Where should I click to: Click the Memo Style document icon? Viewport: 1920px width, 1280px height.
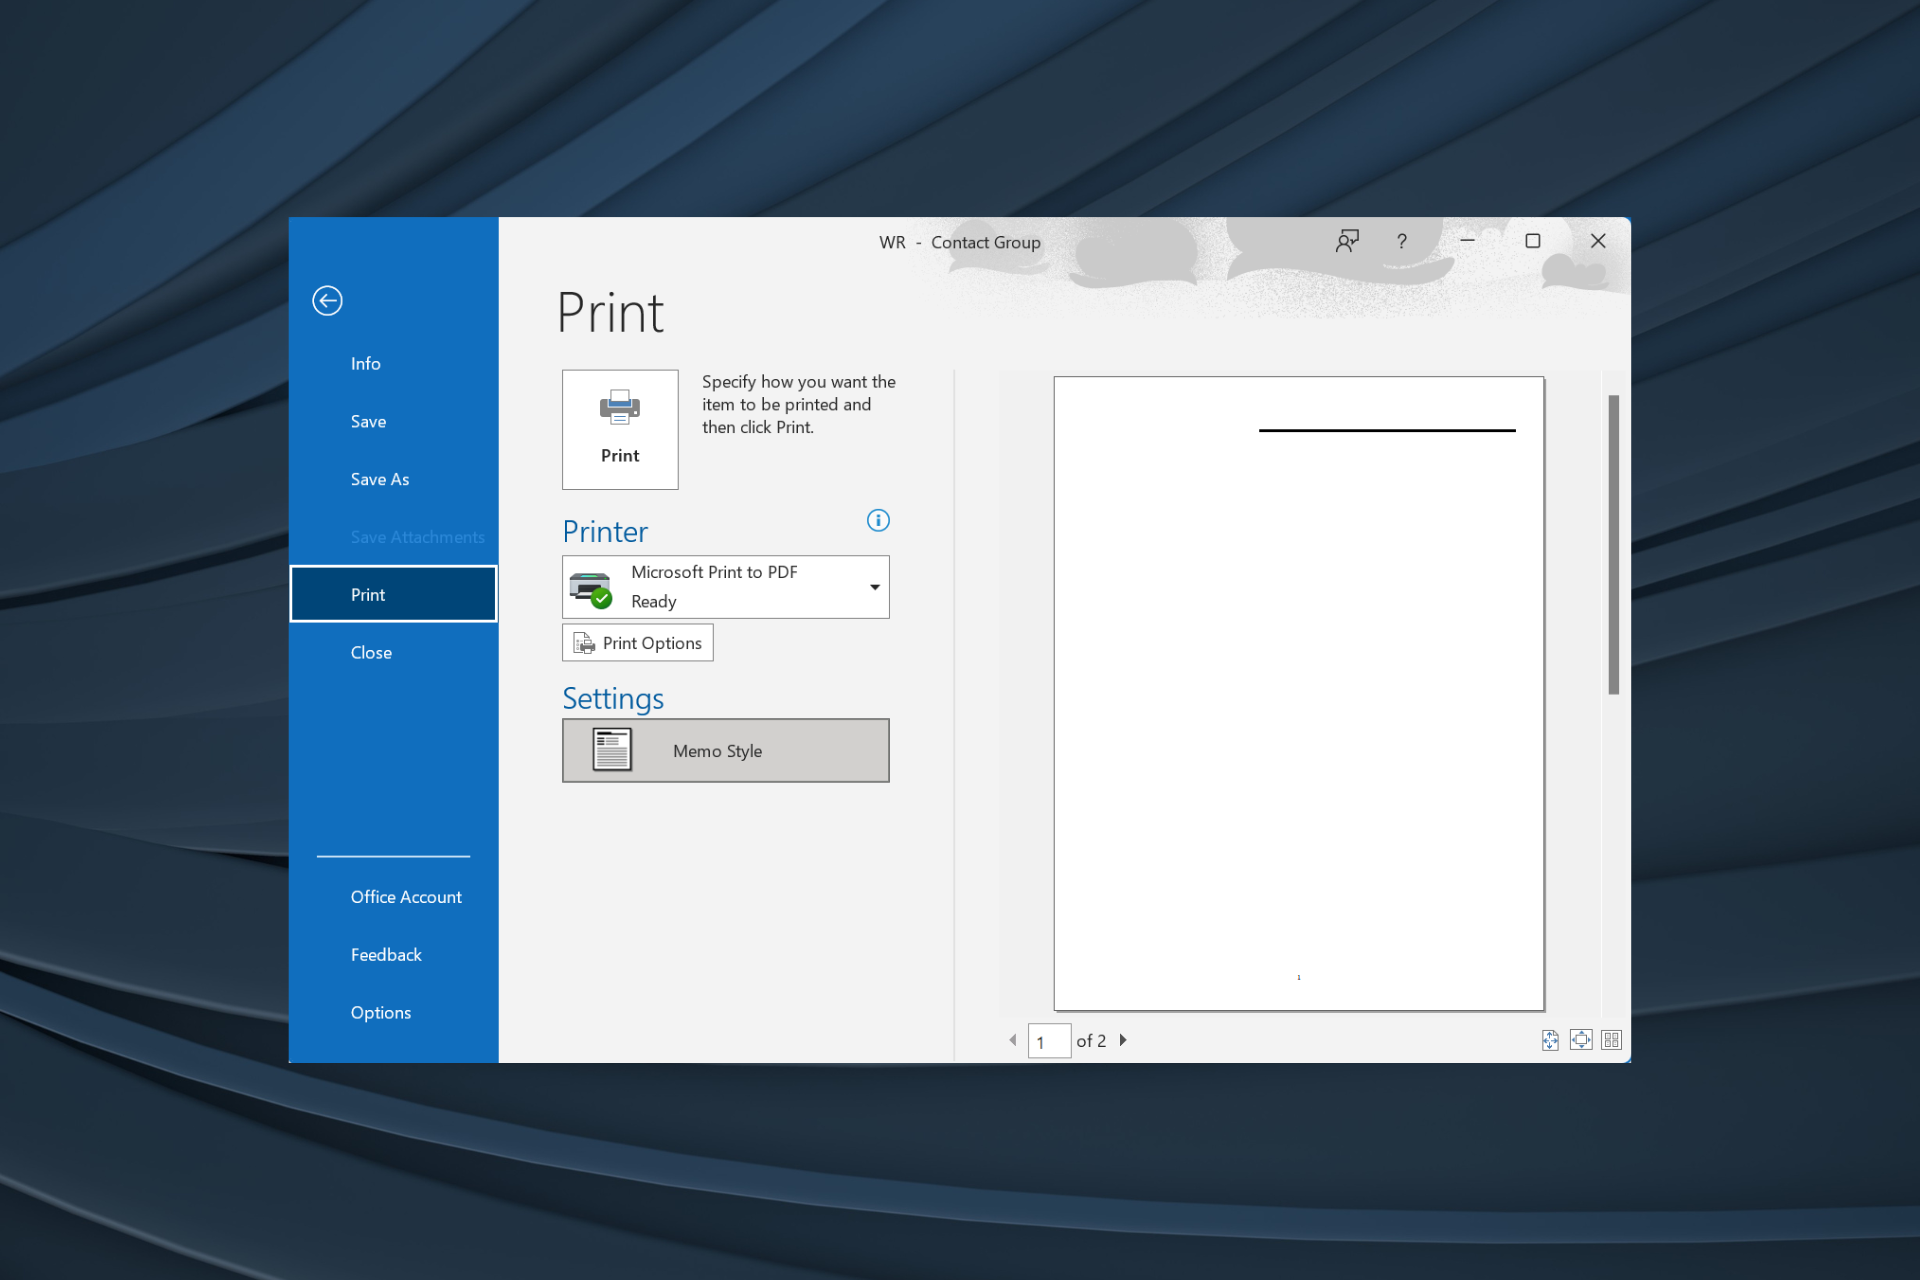(x=612, y=750)
